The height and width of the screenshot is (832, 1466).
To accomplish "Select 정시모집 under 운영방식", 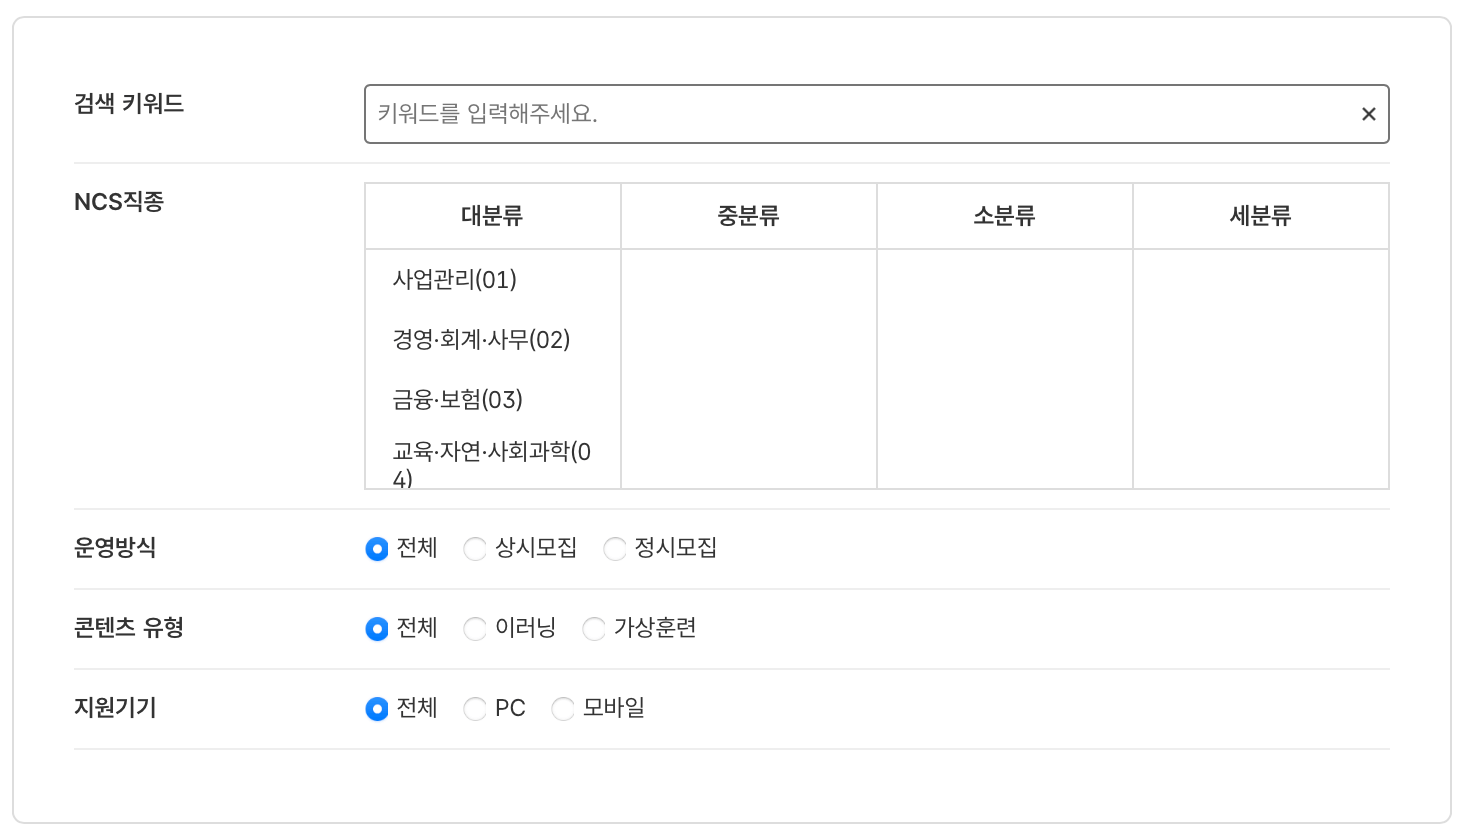I will tap(613, 548).
